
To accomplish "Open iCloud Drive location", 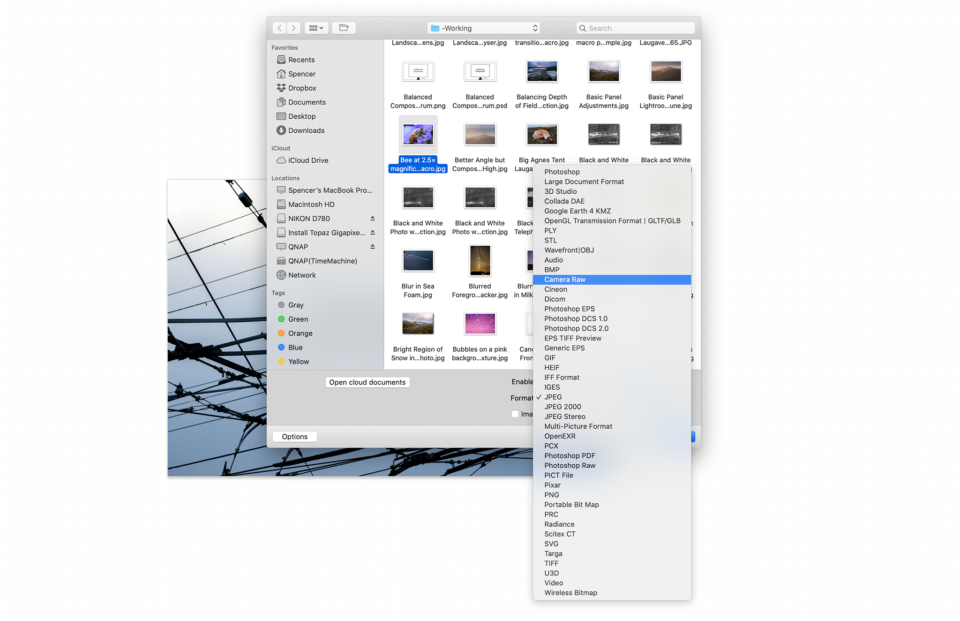I will pos(308,160).
